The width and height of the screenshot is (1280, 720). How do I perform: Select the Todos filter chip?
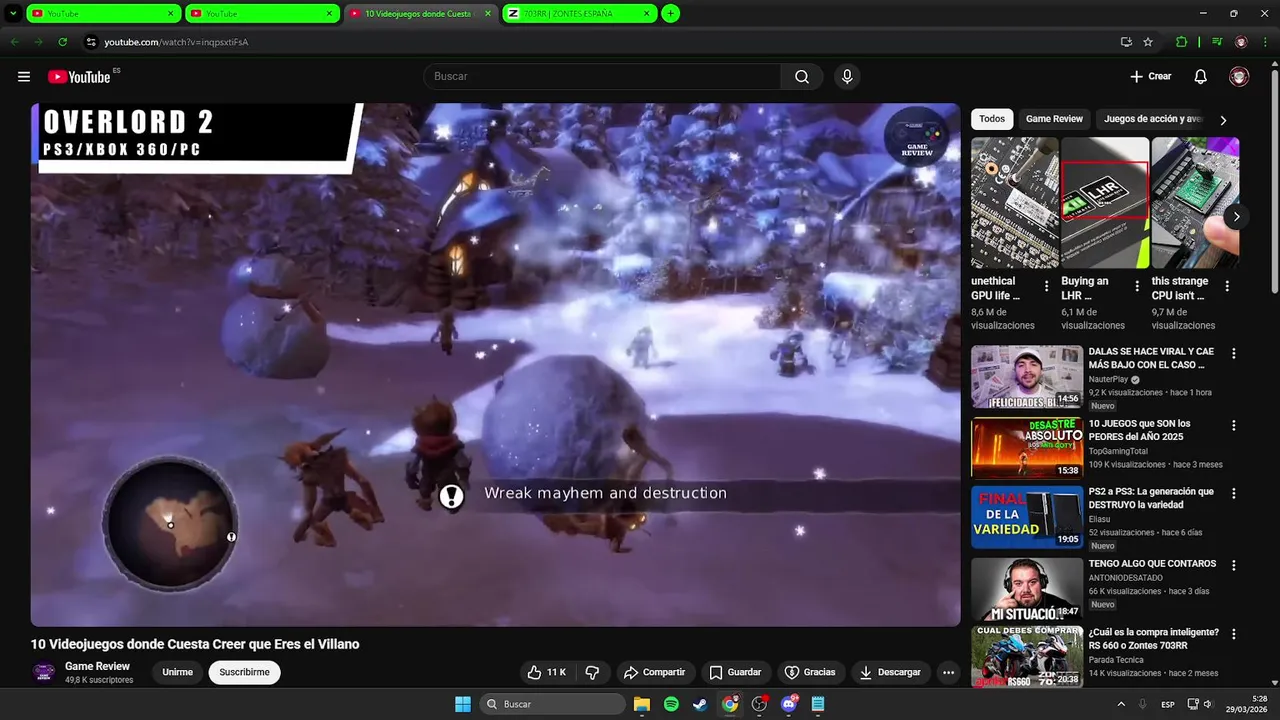[992, 119]
